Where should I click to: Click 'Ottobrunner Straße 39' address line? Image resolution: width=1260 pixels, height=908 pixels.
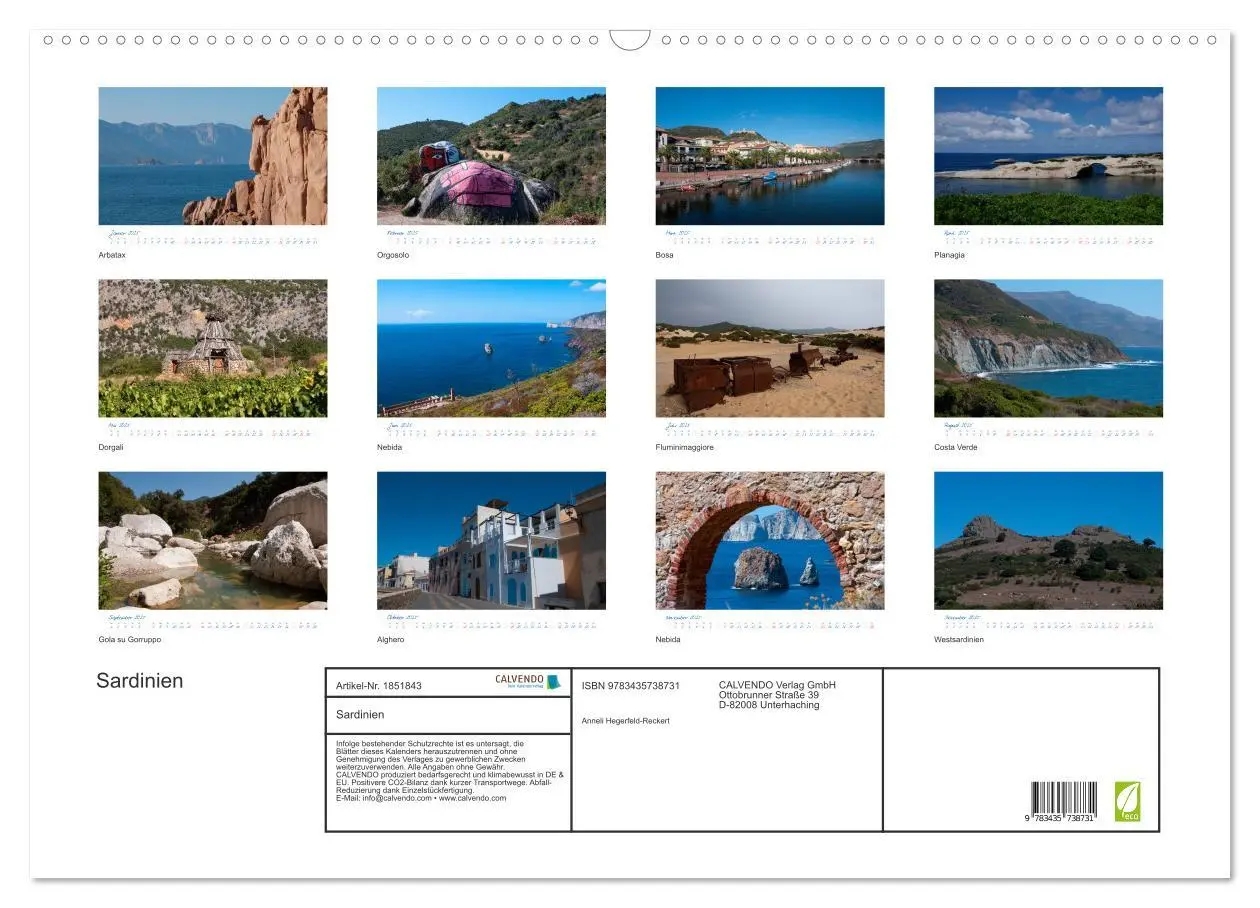pyautogui.click(x=769, y=695)
